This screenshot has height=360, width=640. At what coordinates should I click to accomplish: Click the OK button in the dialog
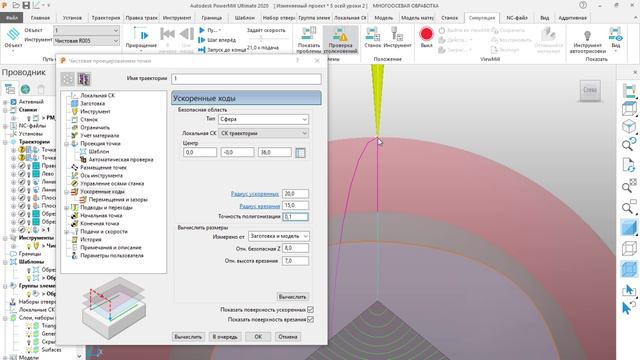[x=258, y=337]
